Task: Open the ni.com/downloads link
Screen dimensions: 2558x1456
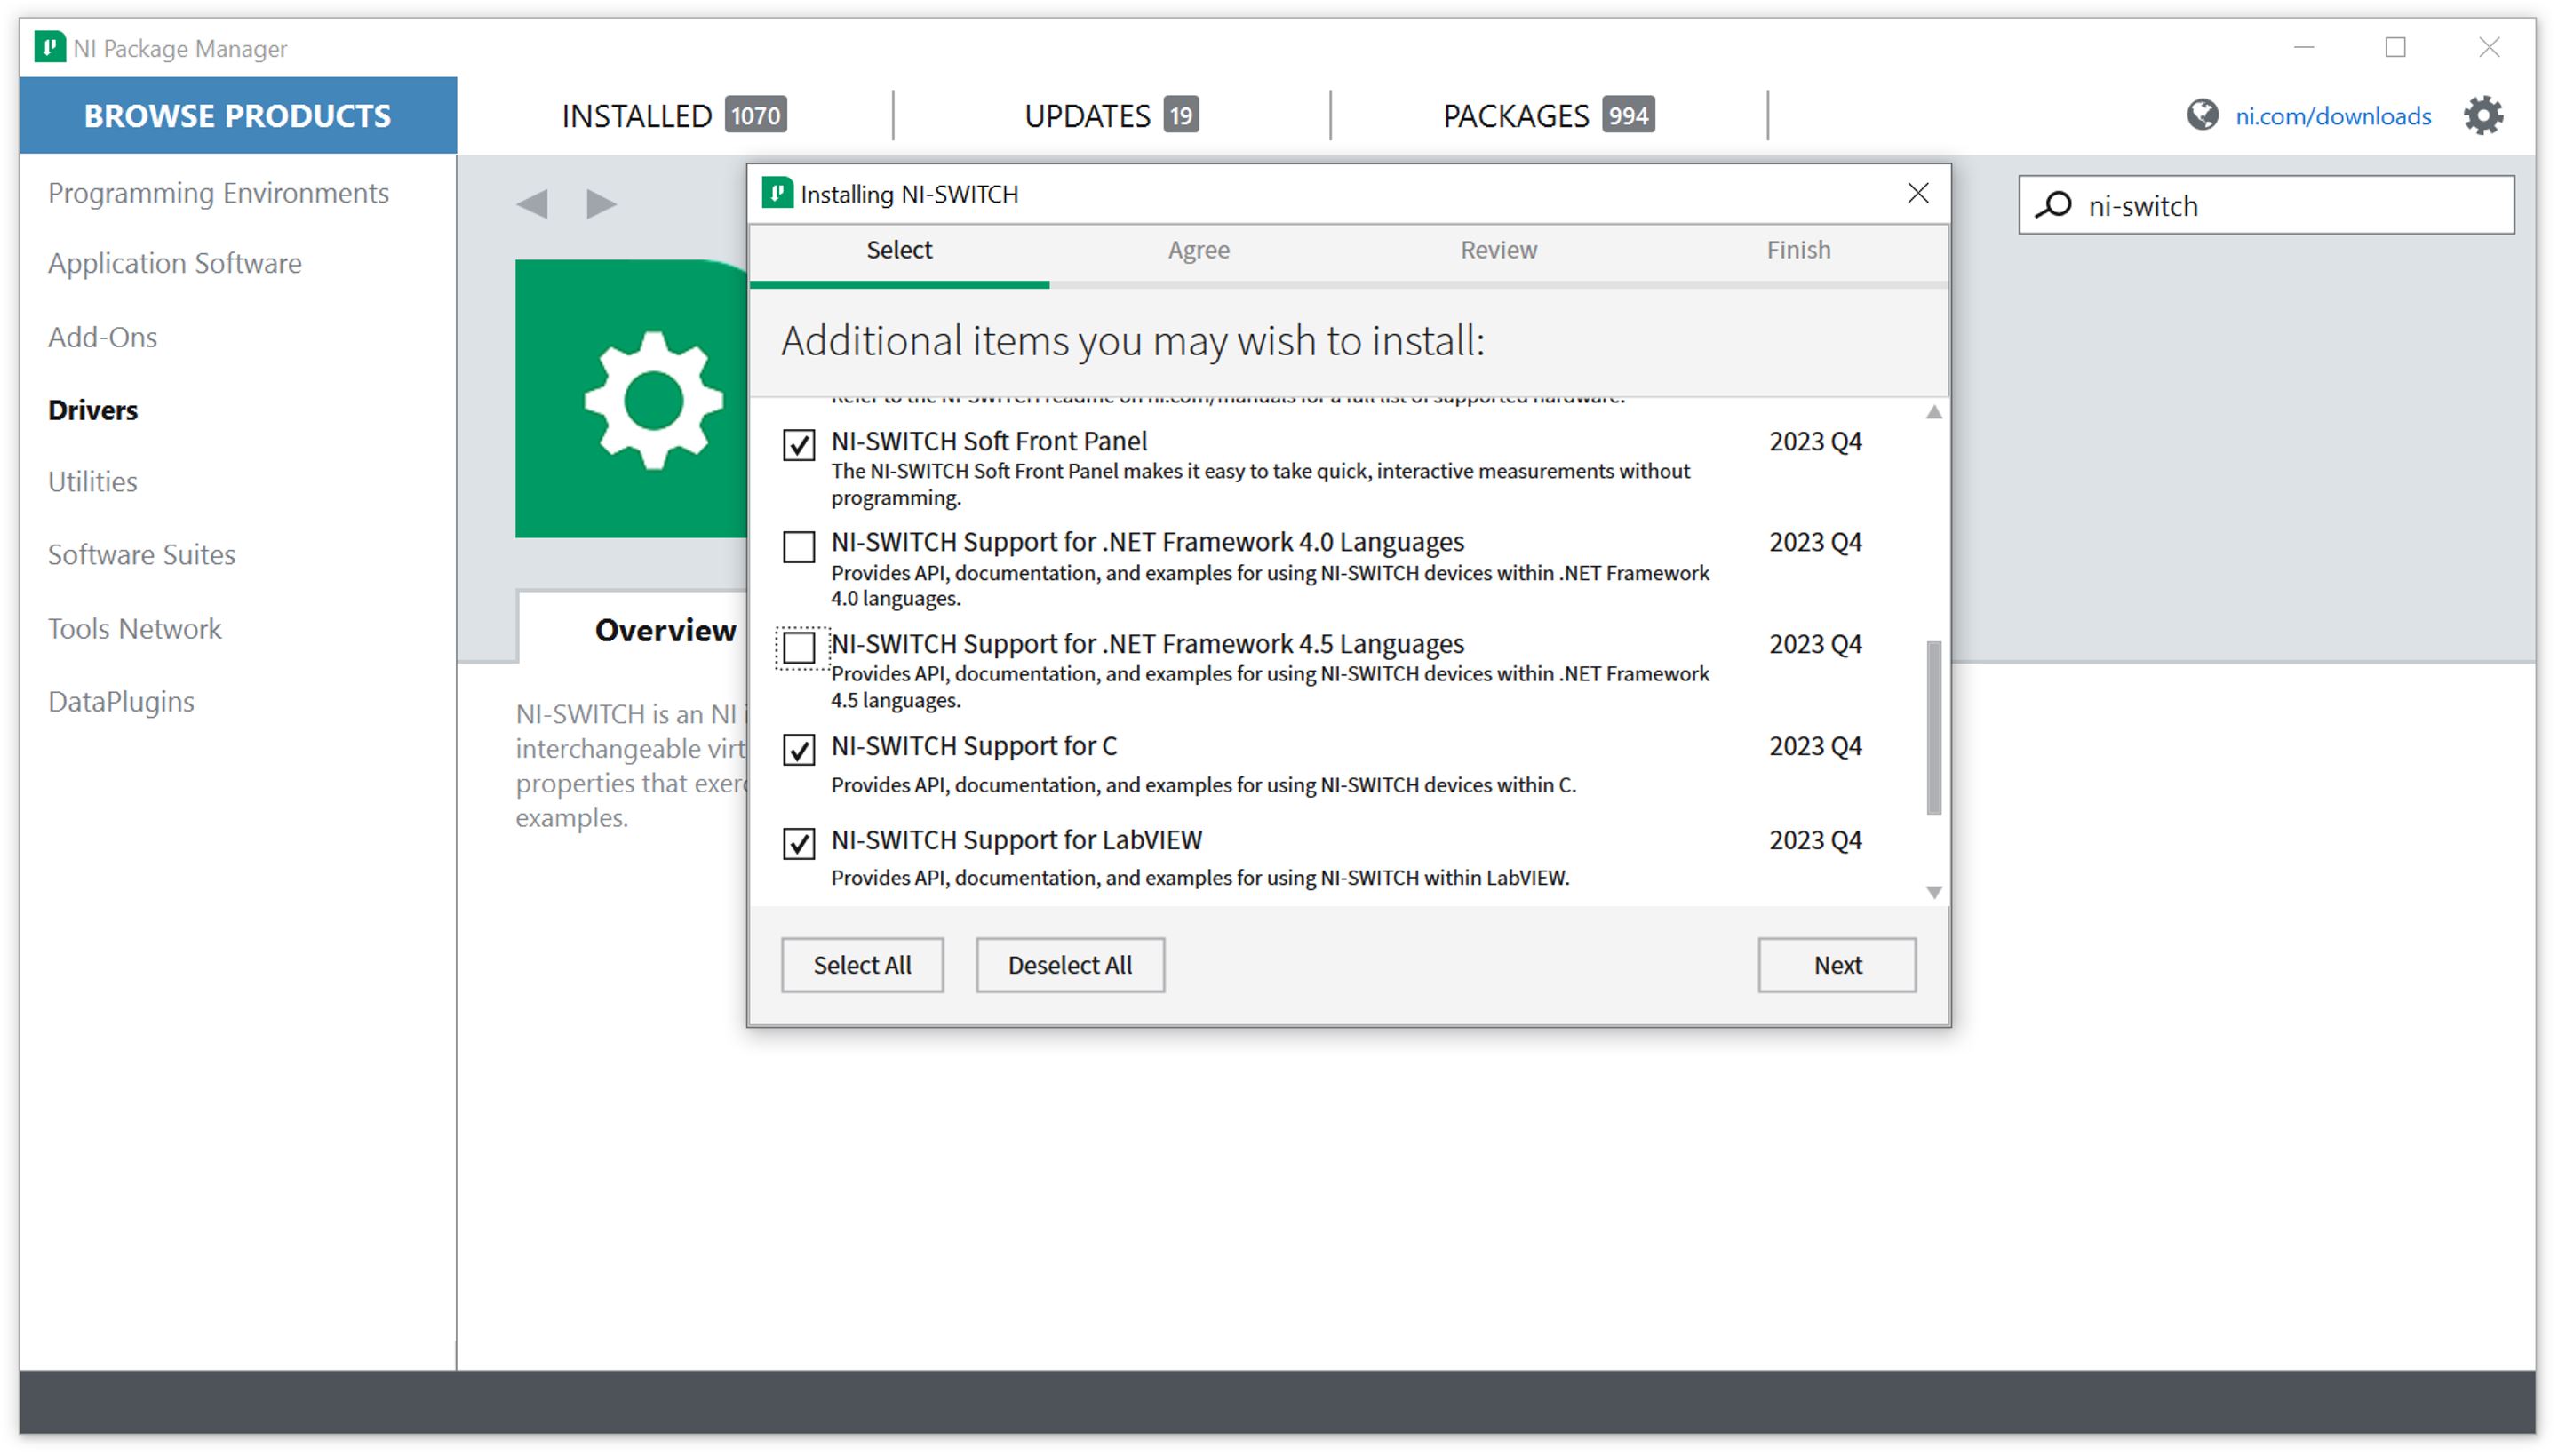Action: coord(2332,116)
